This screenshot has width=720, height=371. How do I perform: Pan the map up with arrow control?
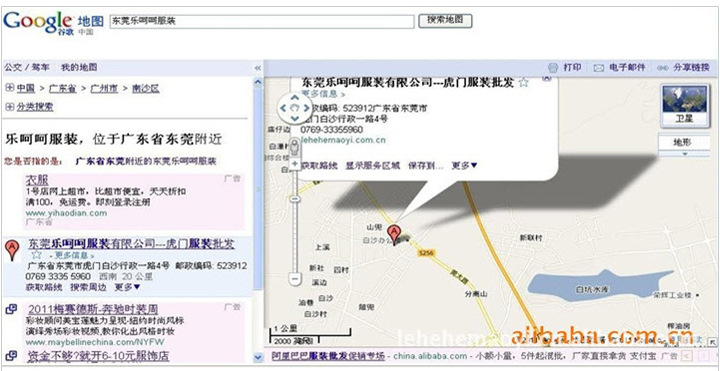click(295, 98)
